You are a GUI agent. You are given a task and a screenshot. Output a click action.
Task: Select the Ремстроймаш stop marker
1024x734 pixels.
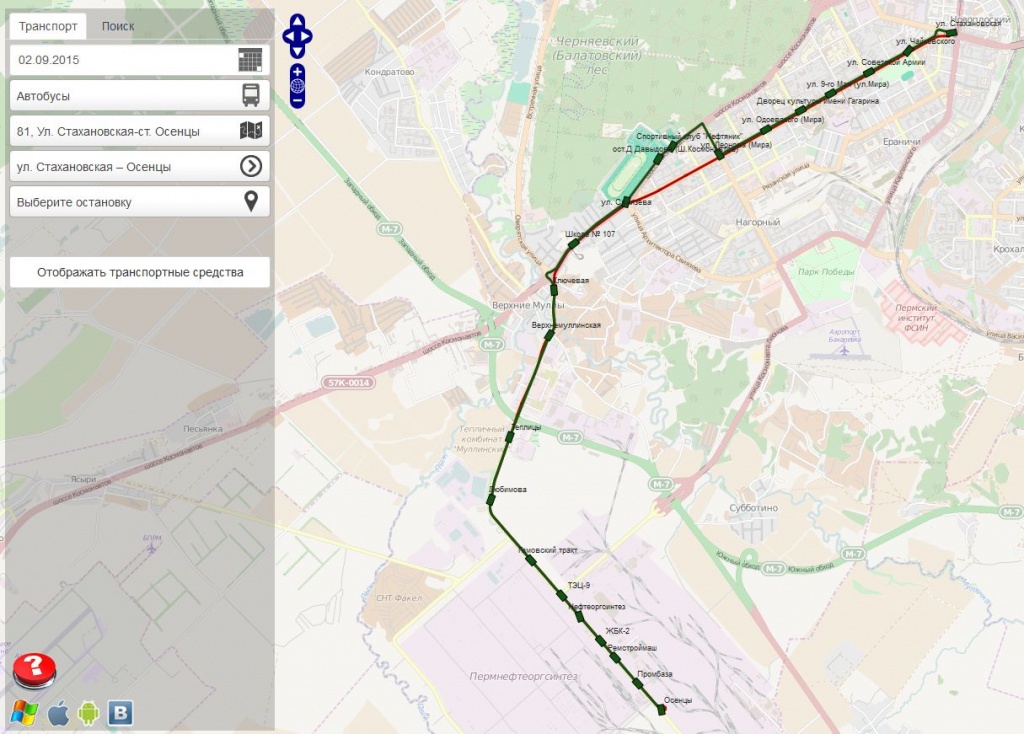coord(615,658)
